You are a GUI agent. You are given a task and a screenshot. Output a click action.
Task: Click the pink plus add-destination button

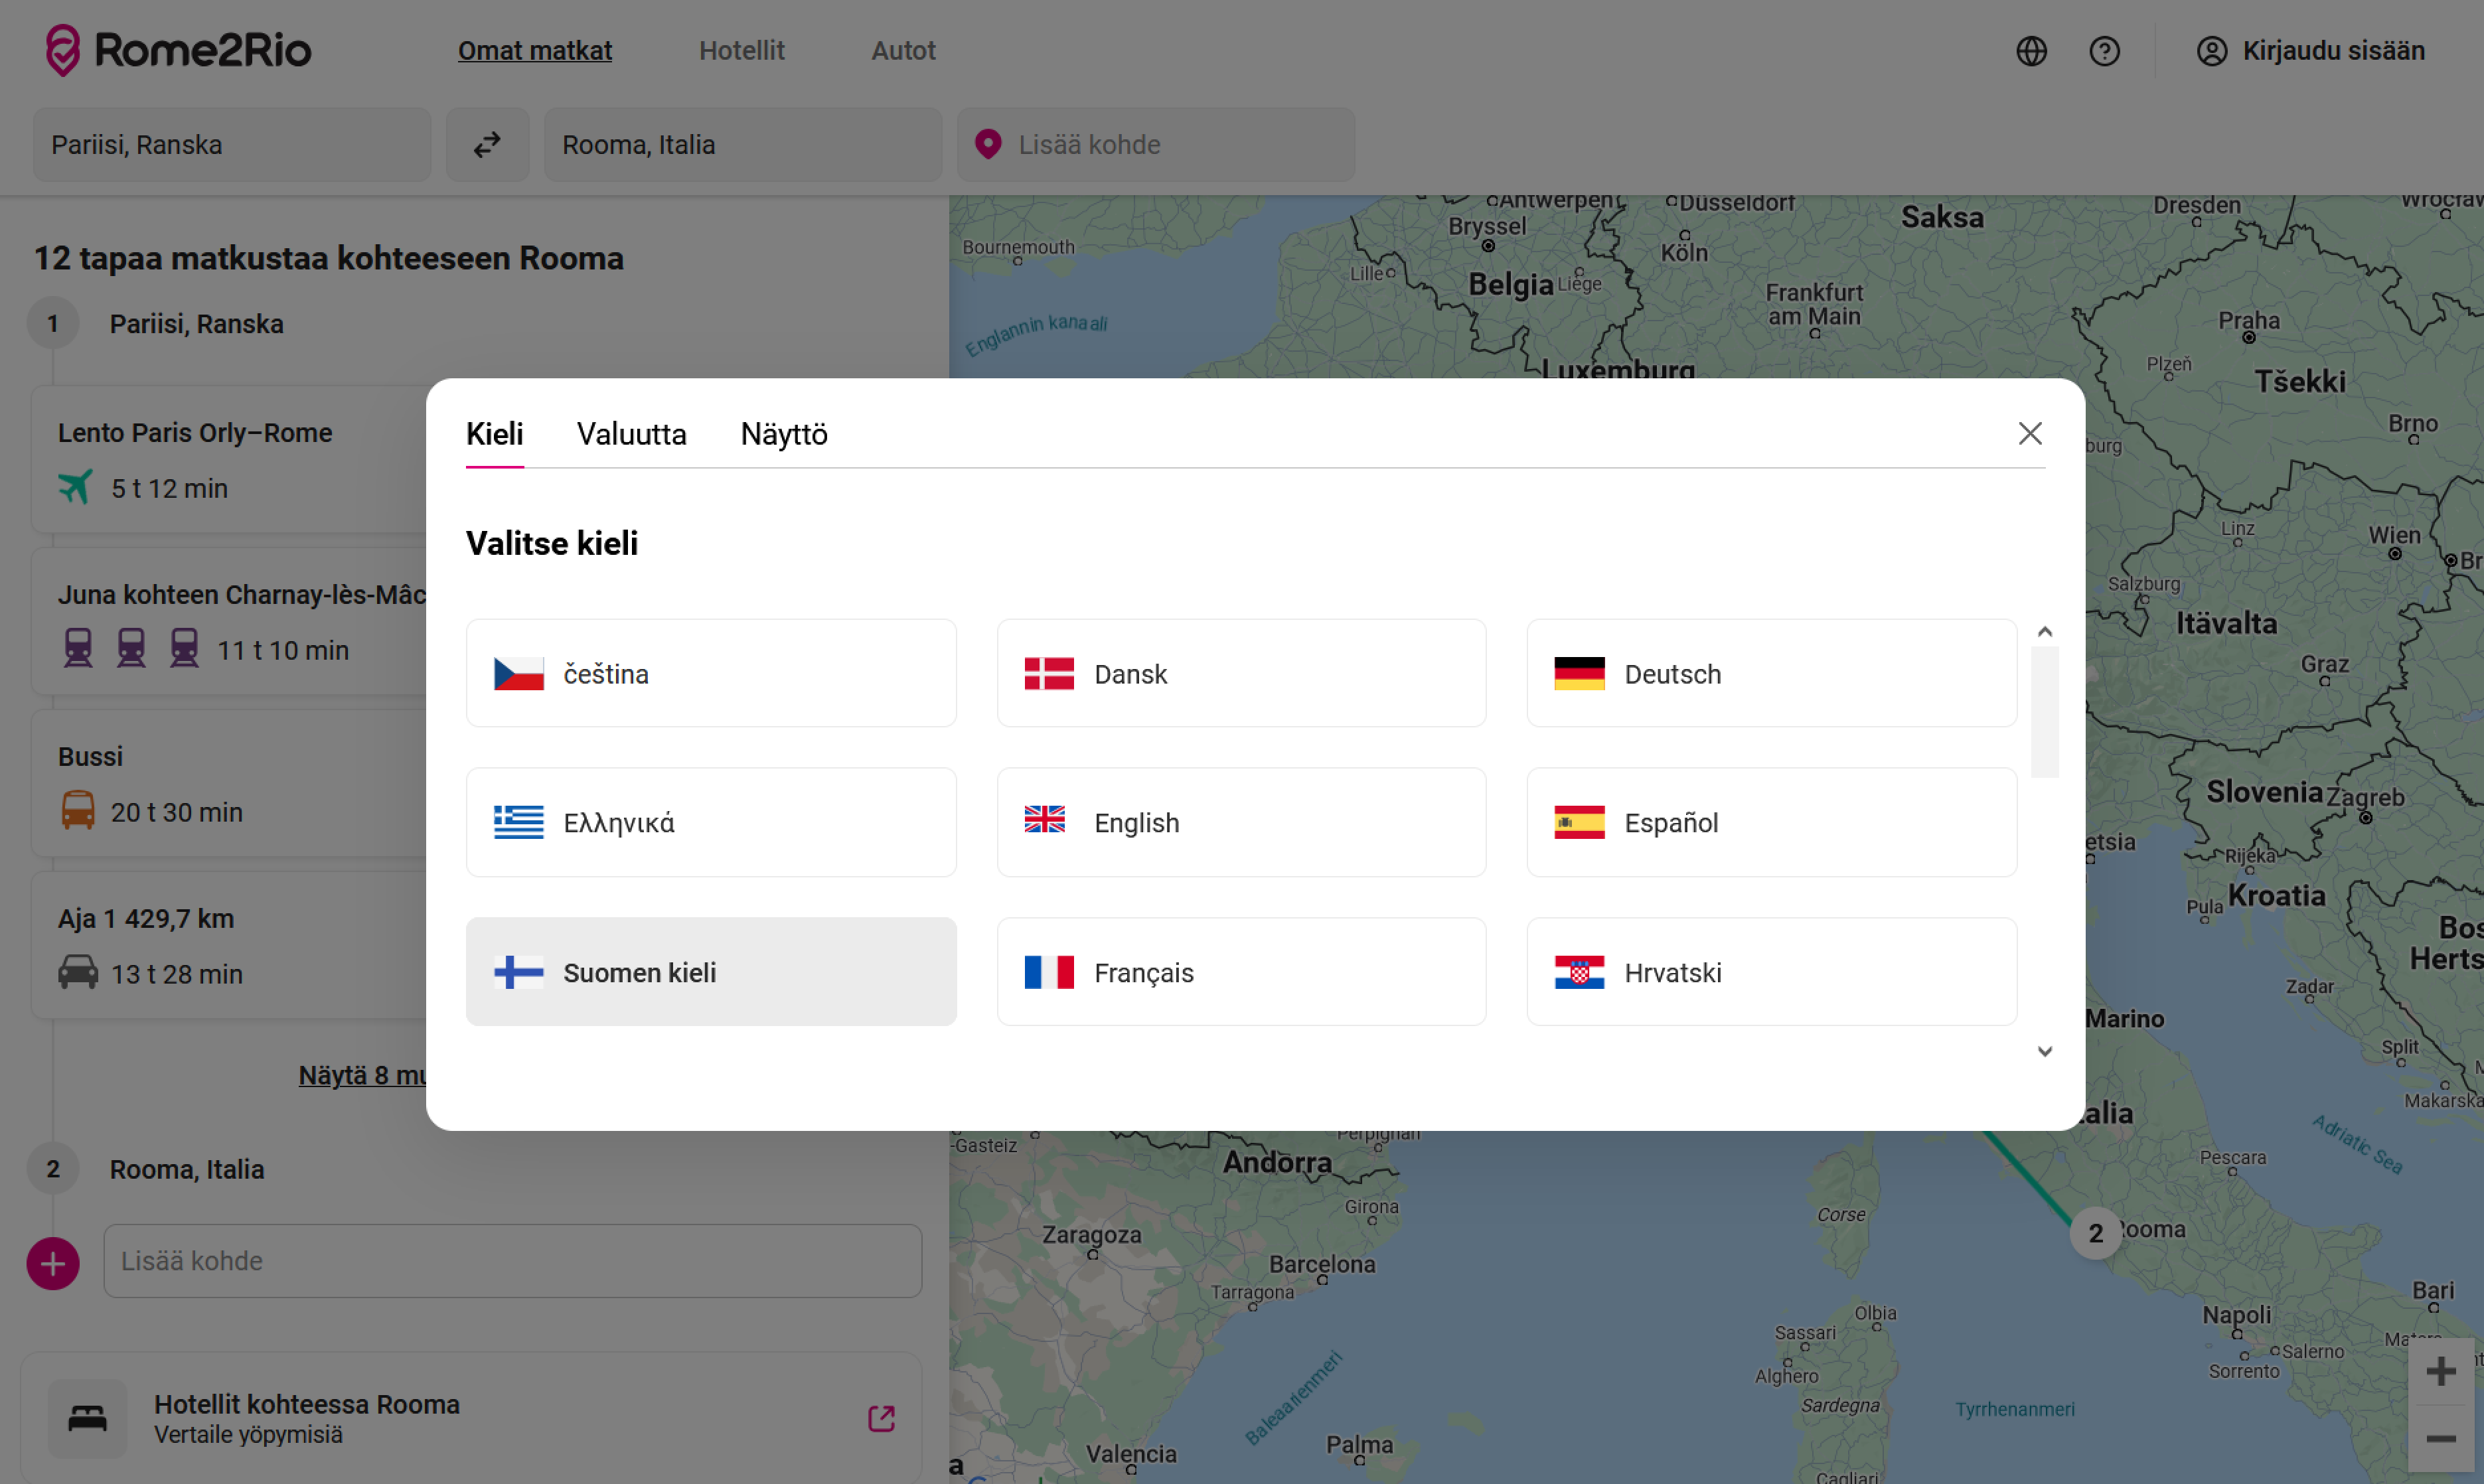pos(53,1263)
